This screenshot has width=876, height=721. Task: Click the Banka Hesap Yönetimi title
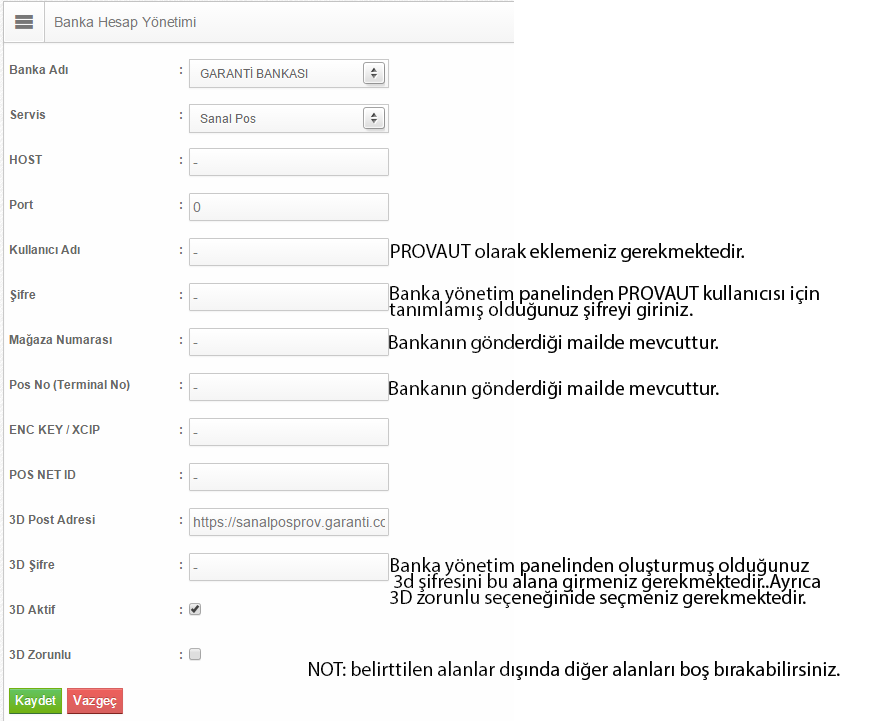125,22
